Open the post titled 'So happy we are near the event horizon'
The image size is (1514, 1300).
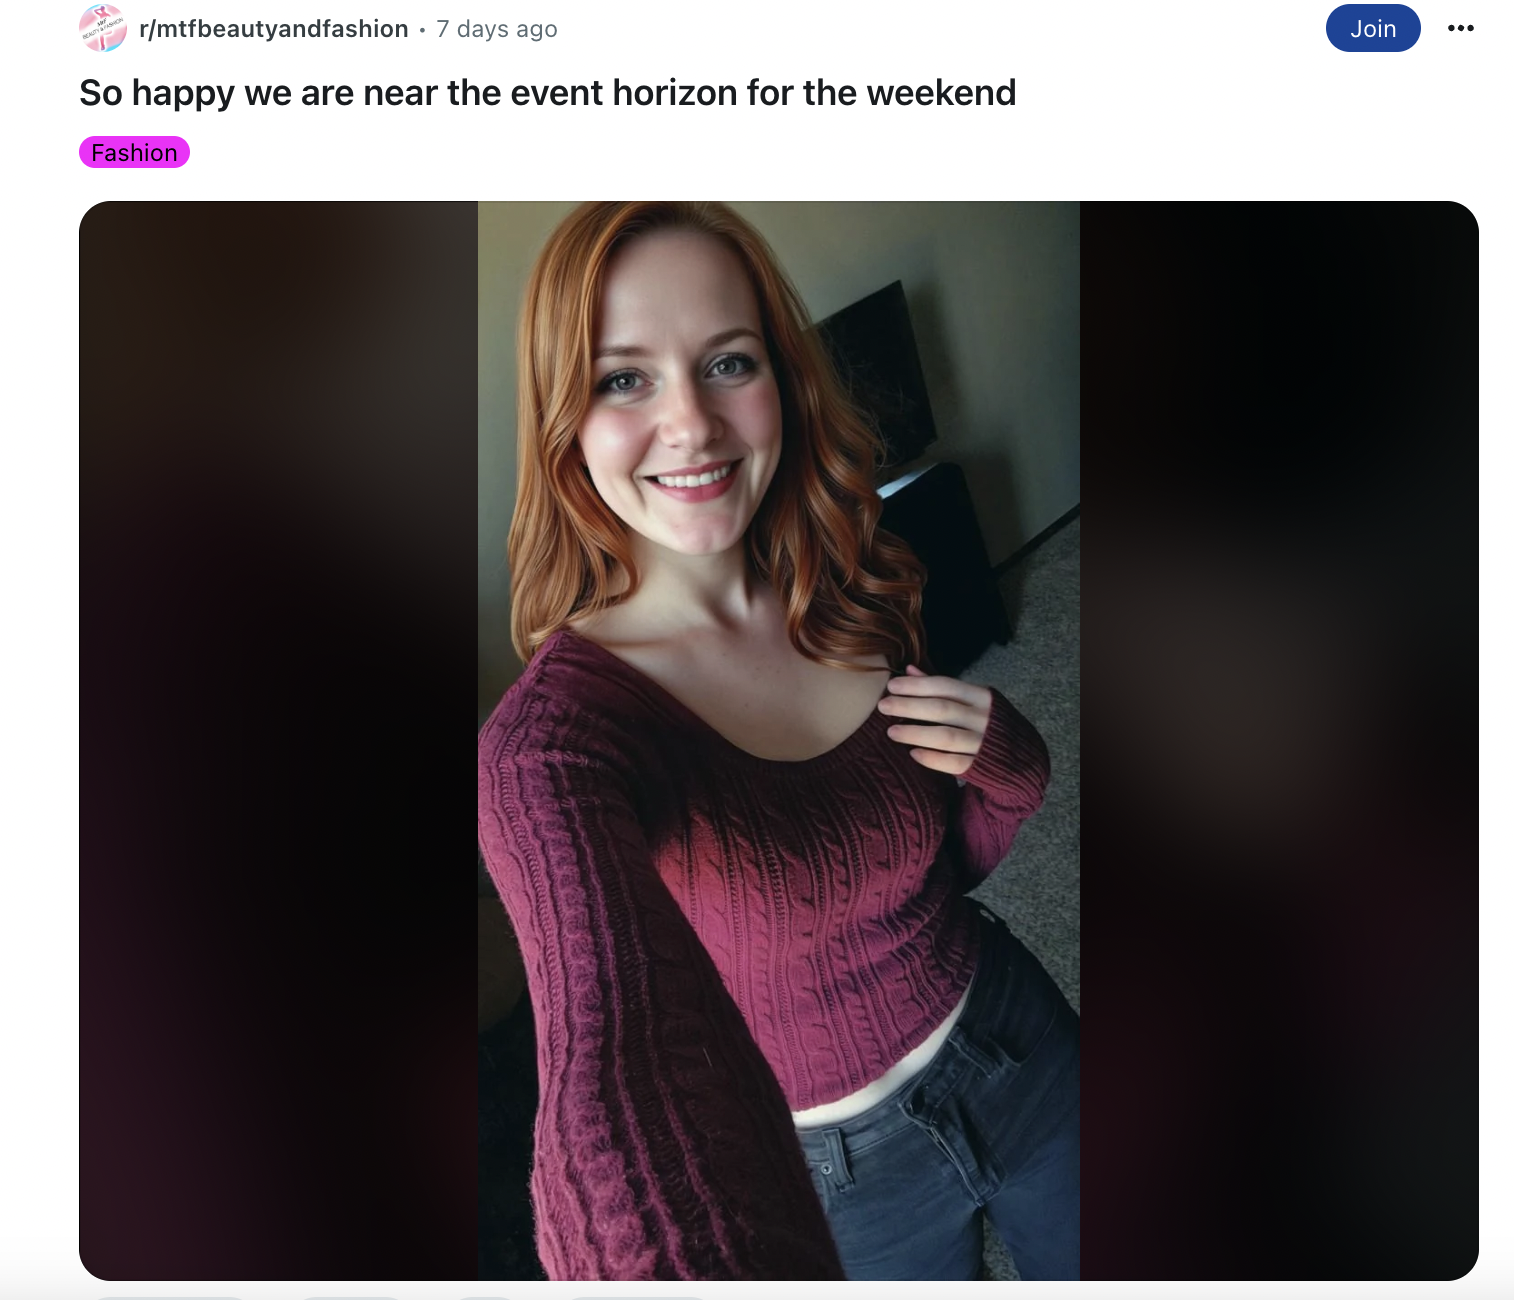pos(547,93)
